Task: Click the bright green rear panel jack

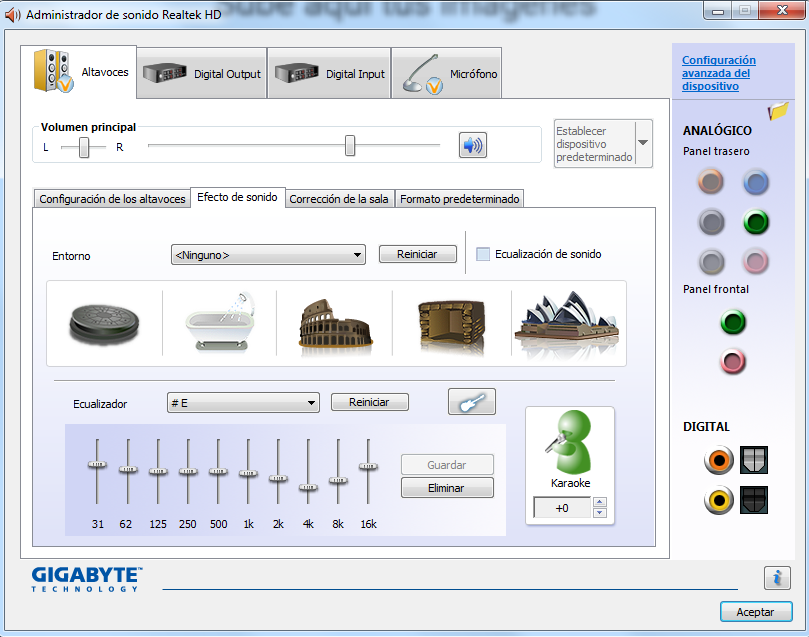Action: pos(756,222)
